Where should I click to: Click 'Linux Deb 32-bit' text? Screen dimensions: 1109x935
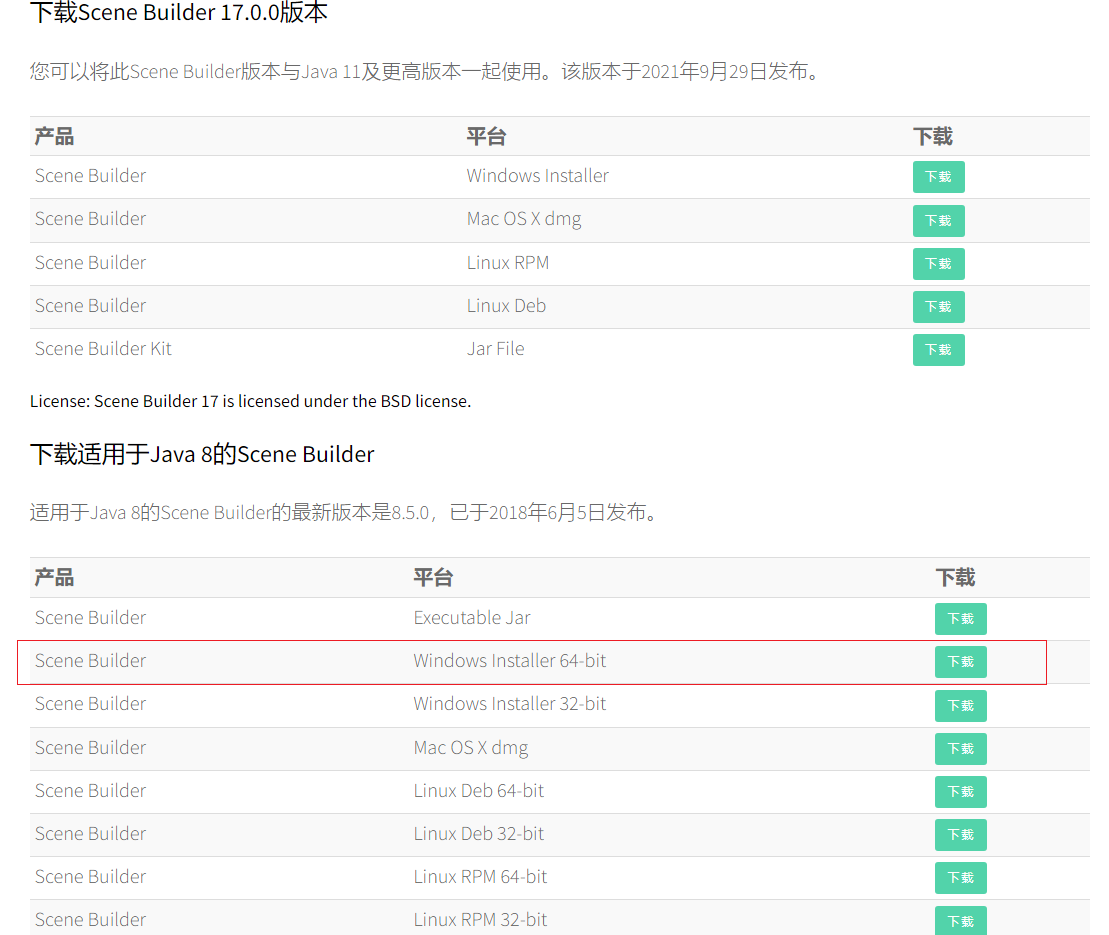coord(479,834)
